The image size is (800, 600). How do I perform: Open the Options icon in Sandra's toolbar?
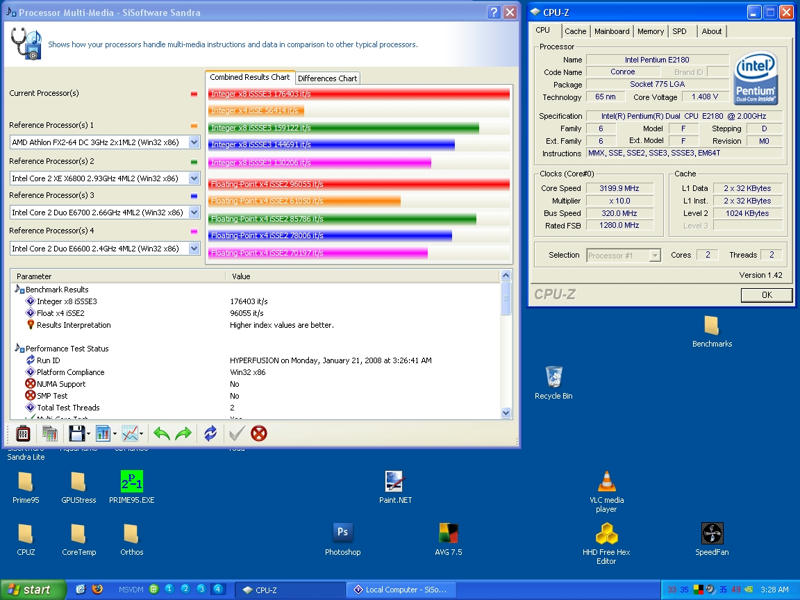coord(23,434)
